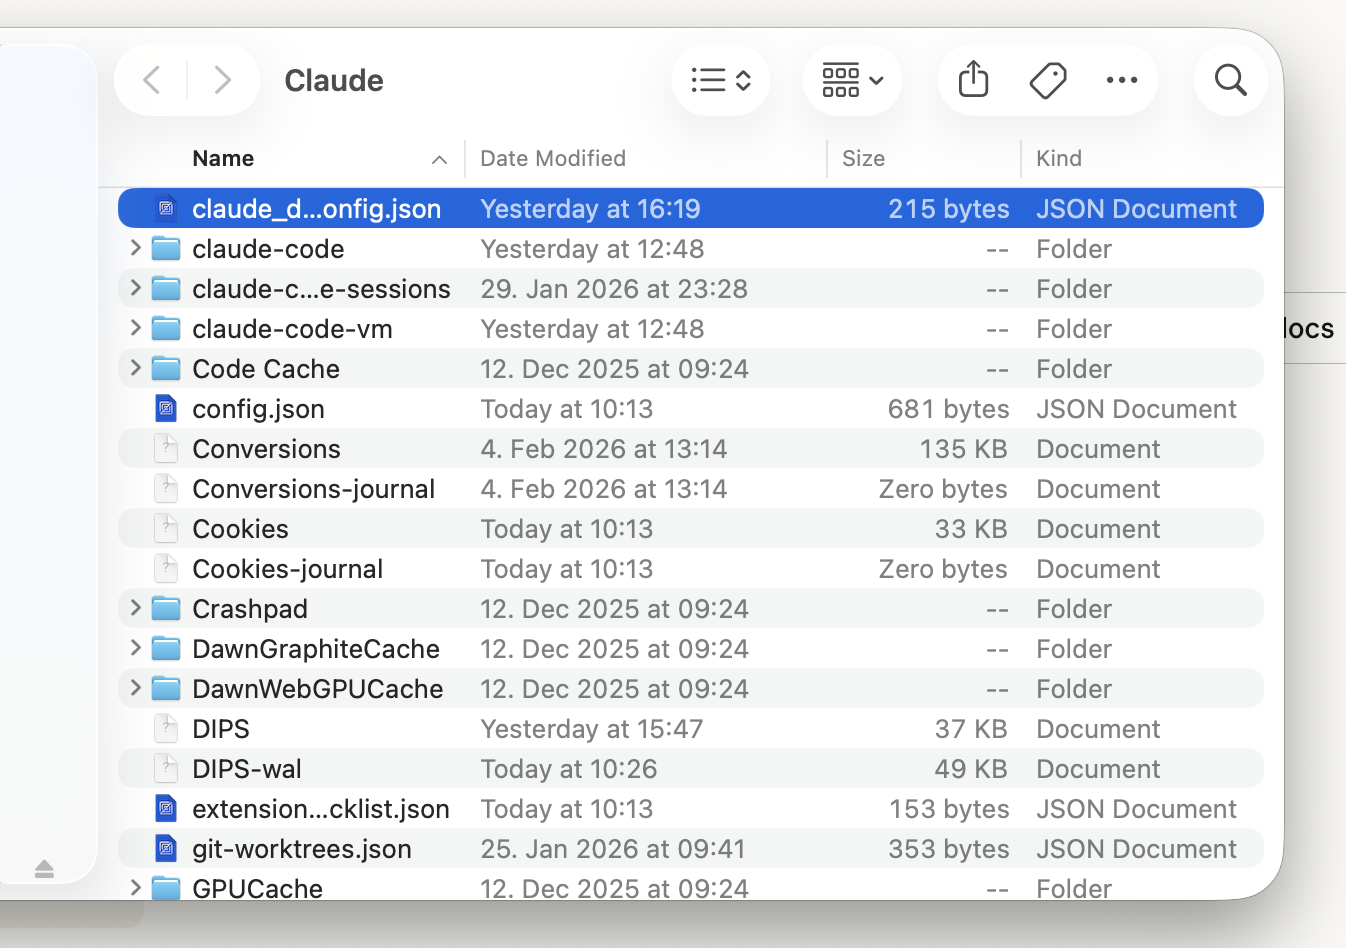Image resolution: width=1346 pixels, height=948 pixels.
Task: Expand the DawnWebGPUCache folder
Action: point(136,688)
